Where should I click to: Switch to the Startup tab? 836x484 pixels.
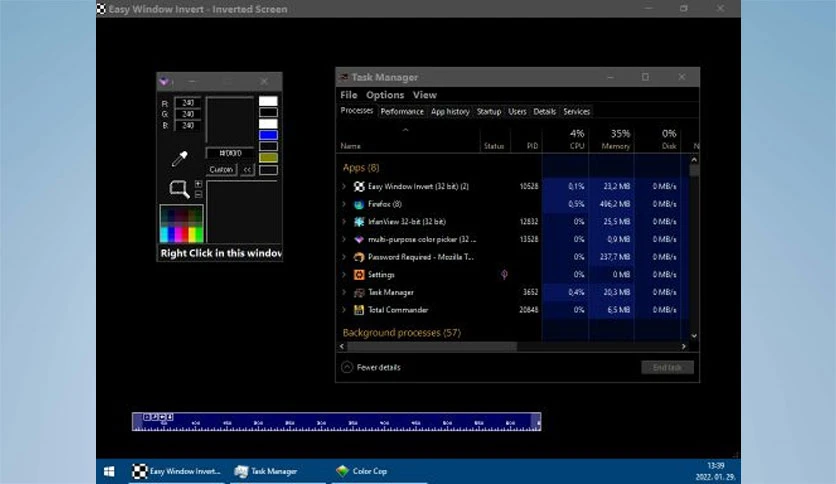[x=488, y=111]
